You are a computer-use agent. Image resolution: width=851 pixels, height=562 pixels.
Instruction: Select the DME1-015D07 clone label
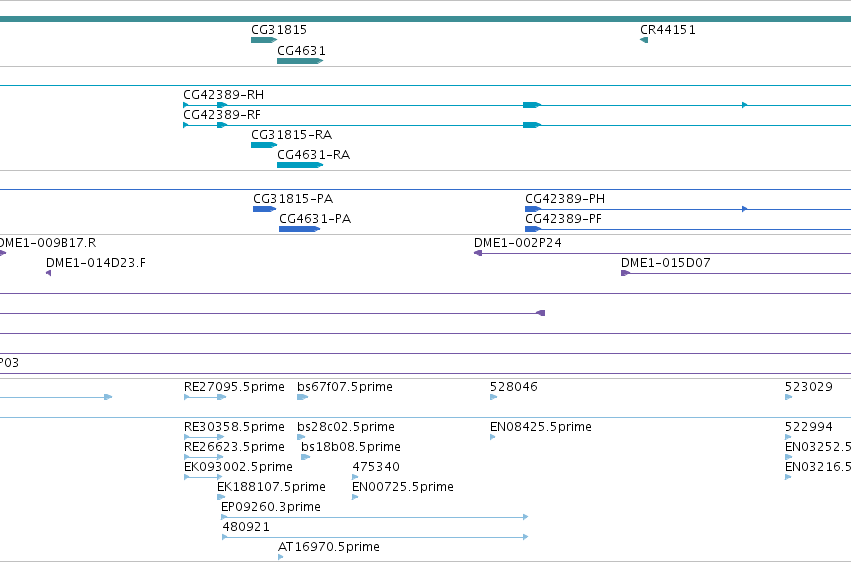click(x=665, y=263)
